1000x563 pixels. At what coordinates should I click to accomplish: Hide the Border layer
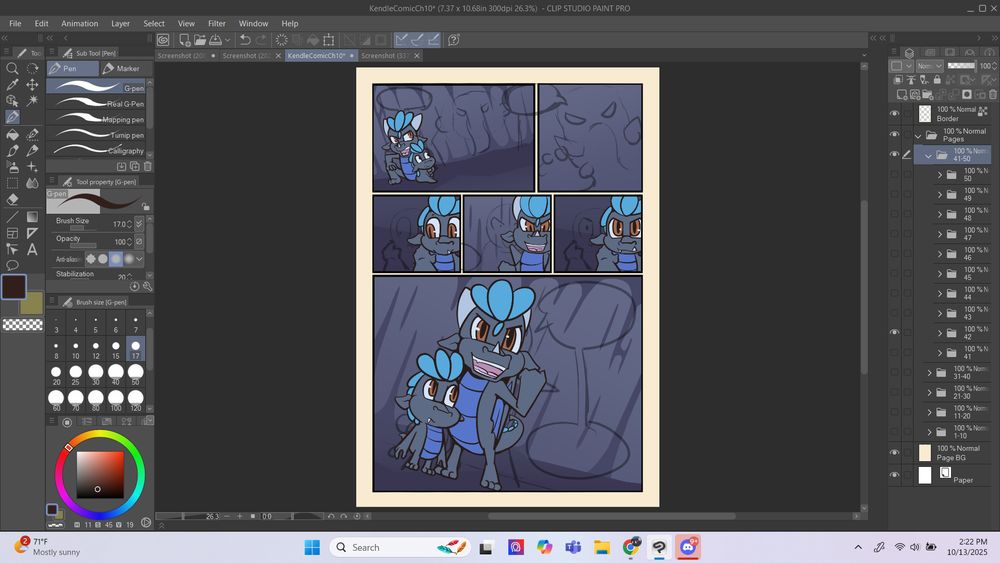tap(895, 113)
